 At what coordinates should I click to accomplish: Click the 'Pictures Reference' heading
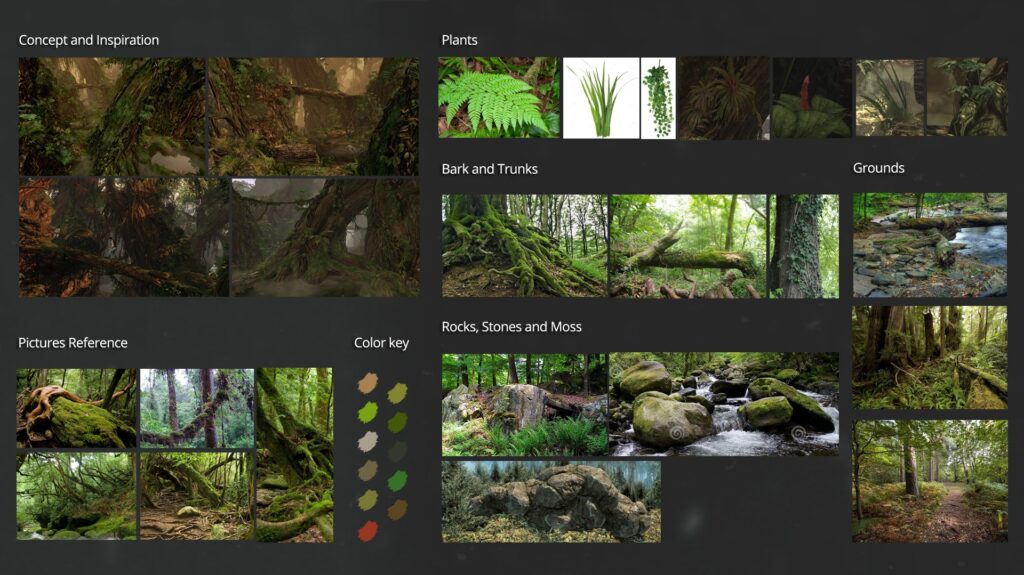coord(72,342)
